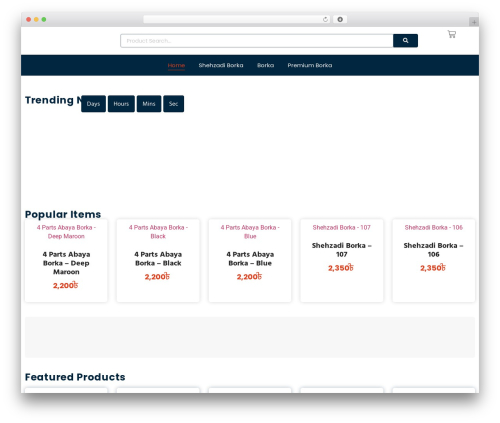Select bold title 4 Parts Abaya Borka – Blue
Screen dimensions: 500x423
coord(250,259)
